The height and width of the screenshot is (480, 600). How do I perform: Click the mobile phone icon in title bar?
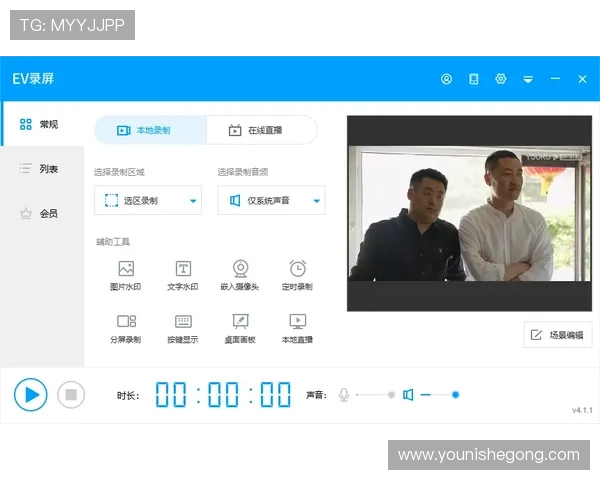(x=473, y=79)
